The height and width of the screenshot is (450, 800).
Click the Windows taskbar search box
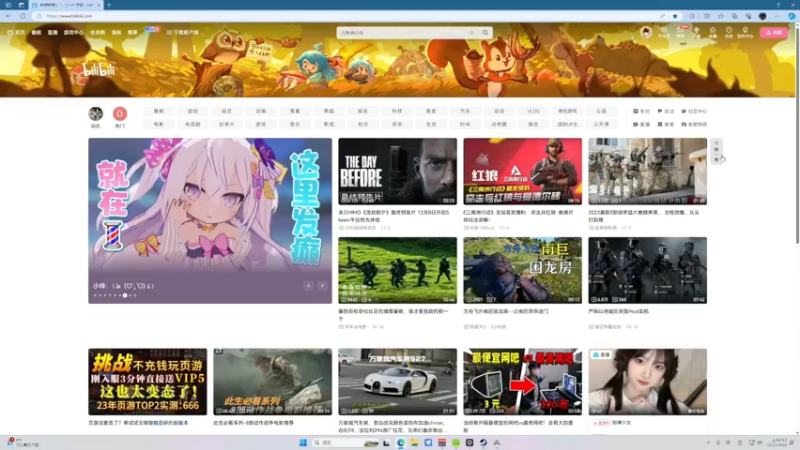[345, 442]
